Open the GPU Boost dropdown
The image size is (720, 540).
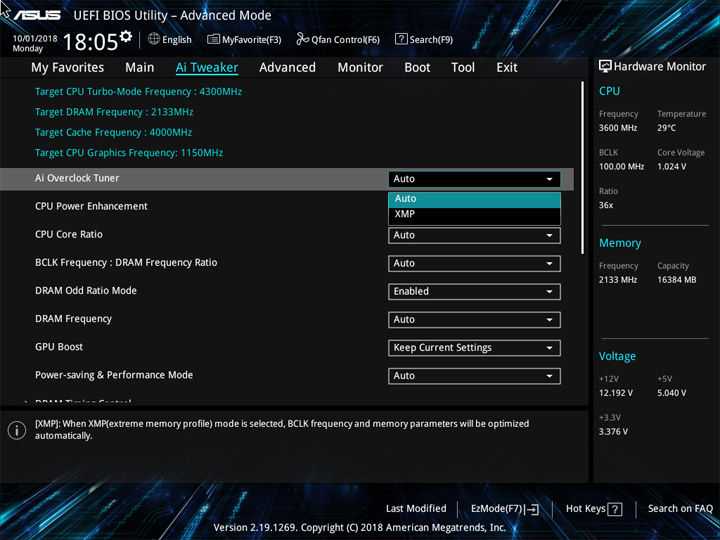click(474, 348)
